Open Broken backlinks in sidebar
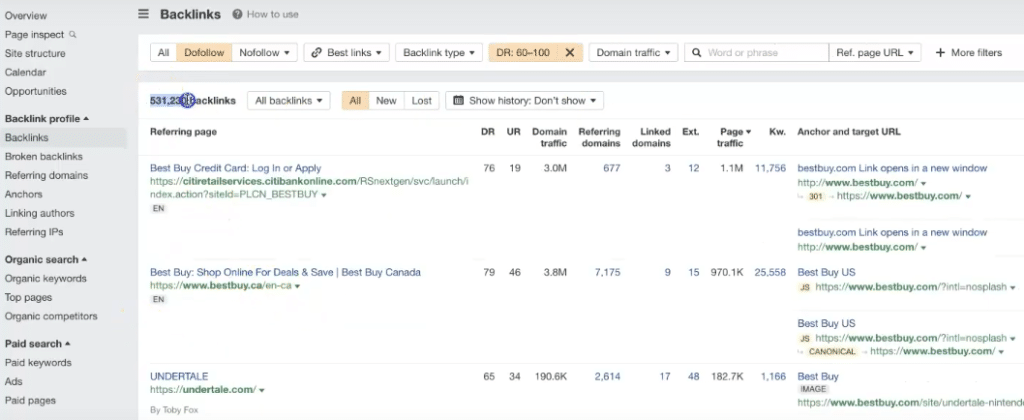1024x420 pixels. click(x=43, y=157)
